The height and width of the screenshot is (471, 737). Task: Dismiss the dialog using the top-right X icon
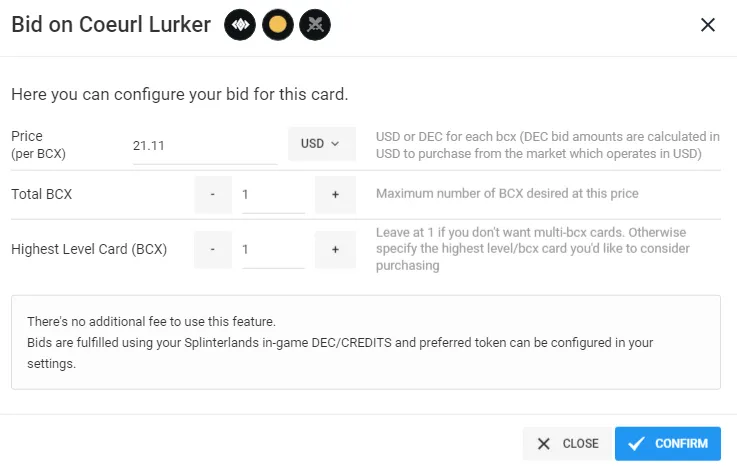pyautogui.click(x=708, y=24)
